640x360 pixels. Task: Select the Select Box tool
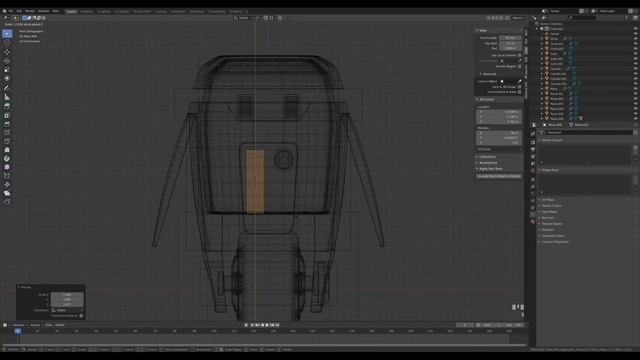pos(7,33)
